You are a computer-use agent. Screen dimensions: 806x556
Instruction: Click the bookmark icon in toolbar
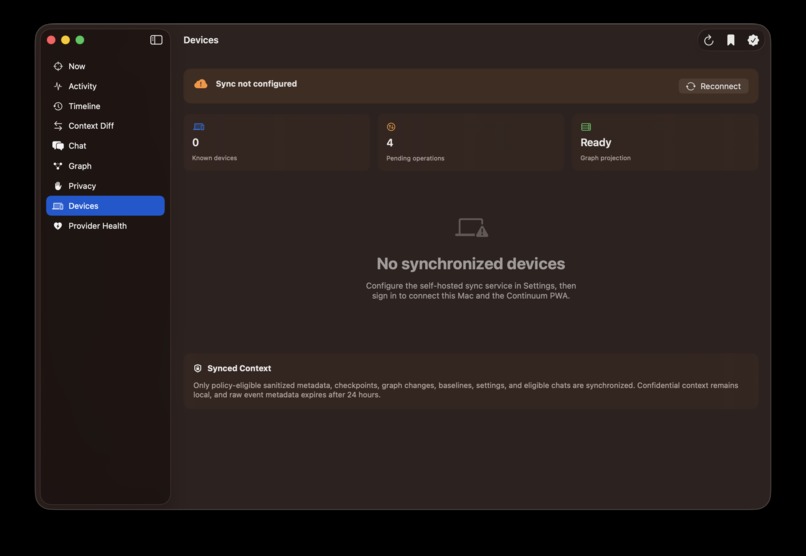coord(730,40)
